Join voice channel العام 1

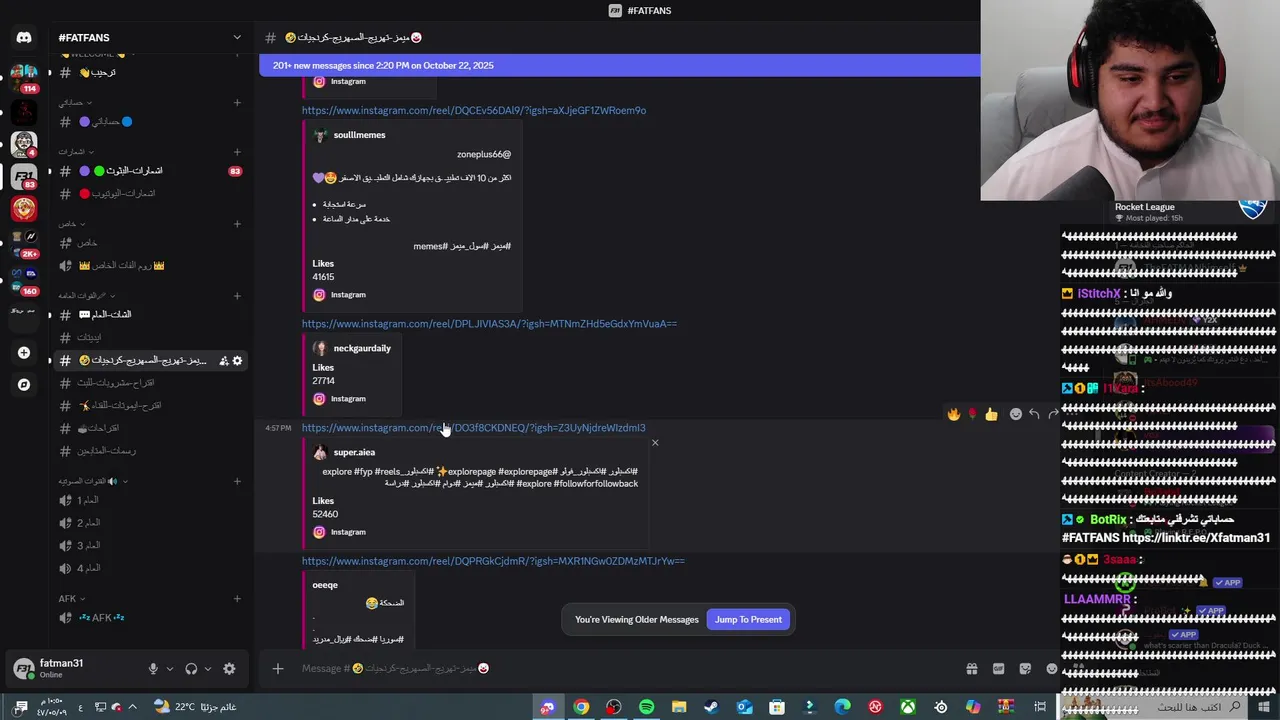(x=150, y=500)
